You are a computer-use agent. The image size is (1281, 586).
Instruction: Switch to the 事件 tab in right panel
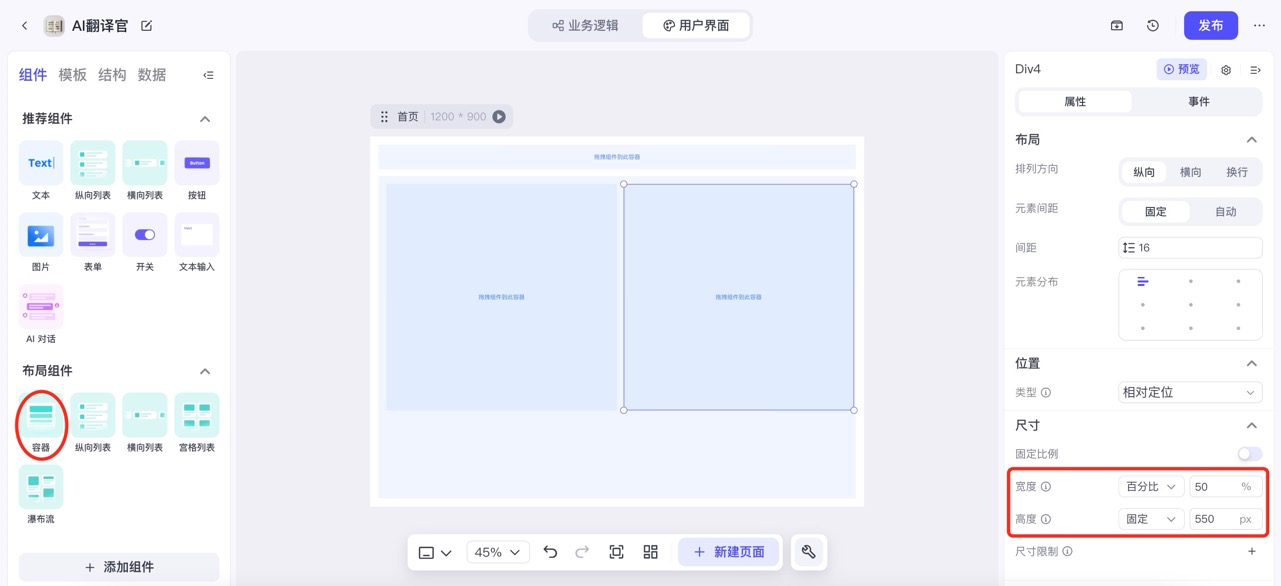pyautogui.click(x=1197, y=101)
